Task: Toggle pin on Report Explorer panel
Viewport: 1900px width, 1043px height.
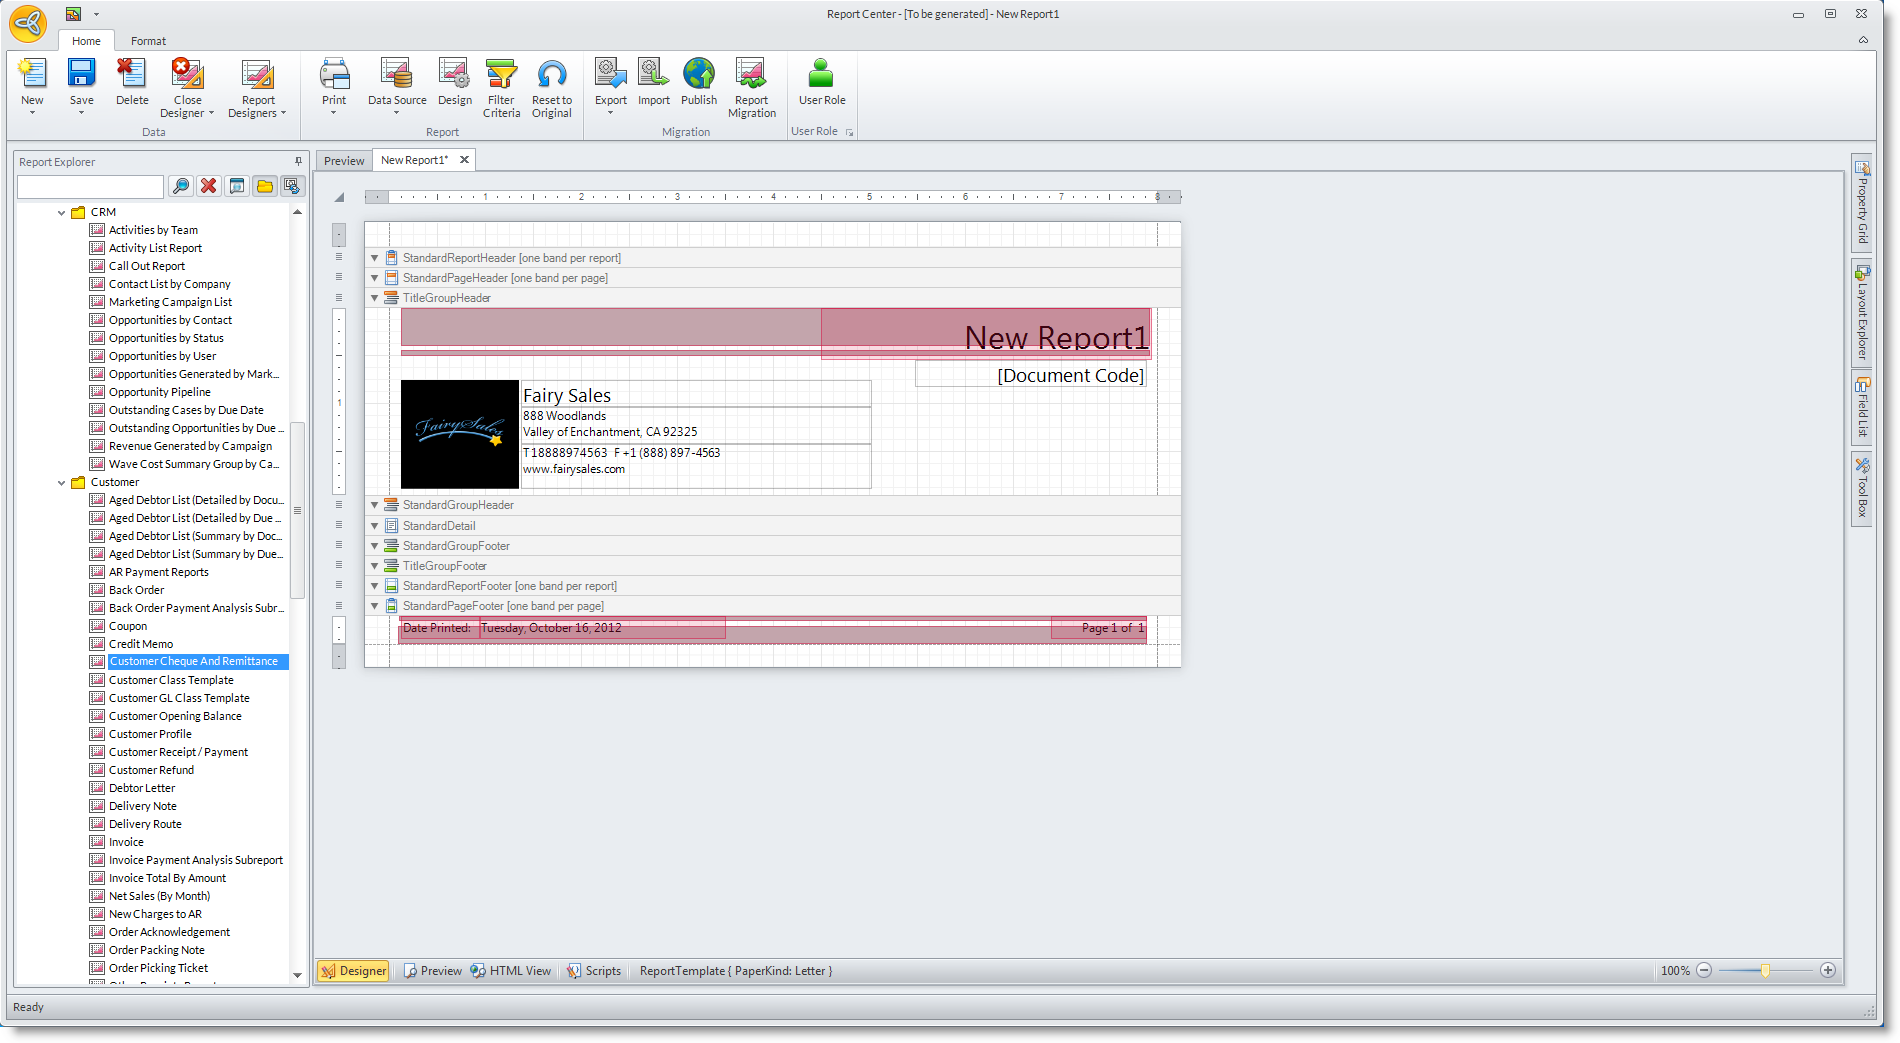Action: [298, 161]
